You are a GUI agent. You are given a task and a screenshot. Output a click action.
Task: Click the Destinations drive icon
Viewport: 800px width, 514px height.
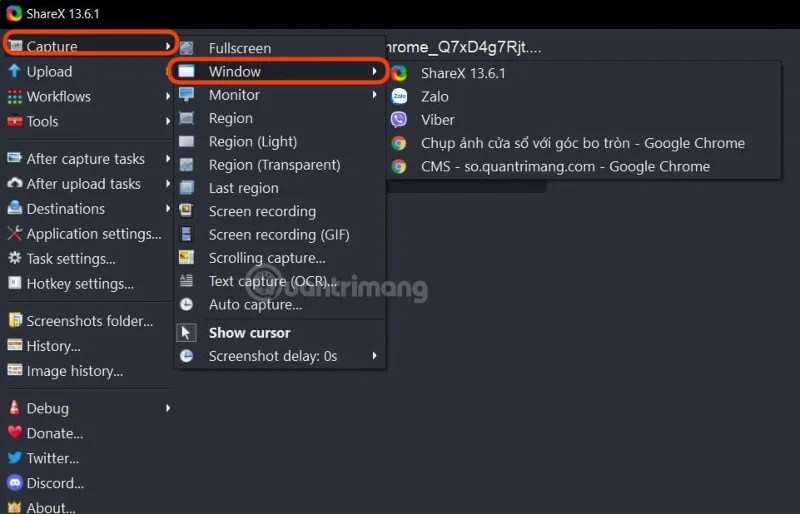pos(14,208)
